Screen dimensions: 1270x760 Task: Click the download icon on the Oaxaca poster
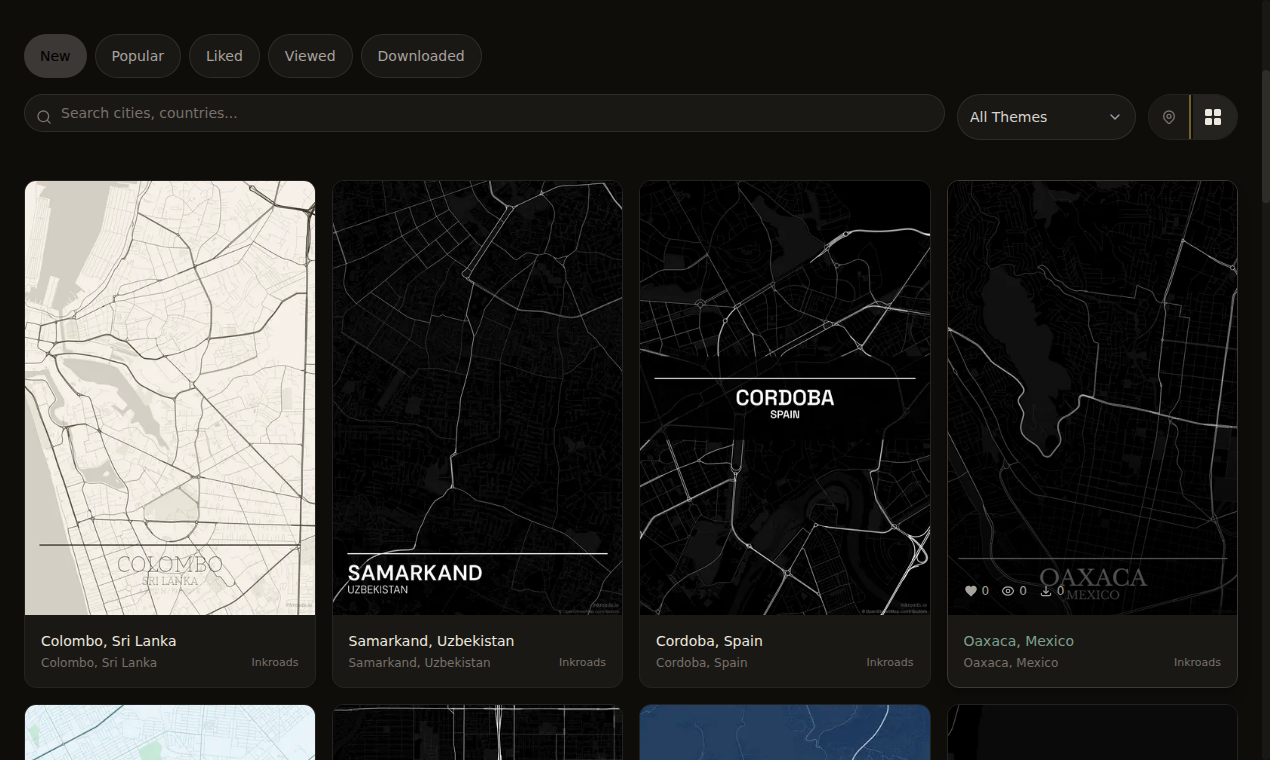pyautogui.click(x=1045, y=590)
